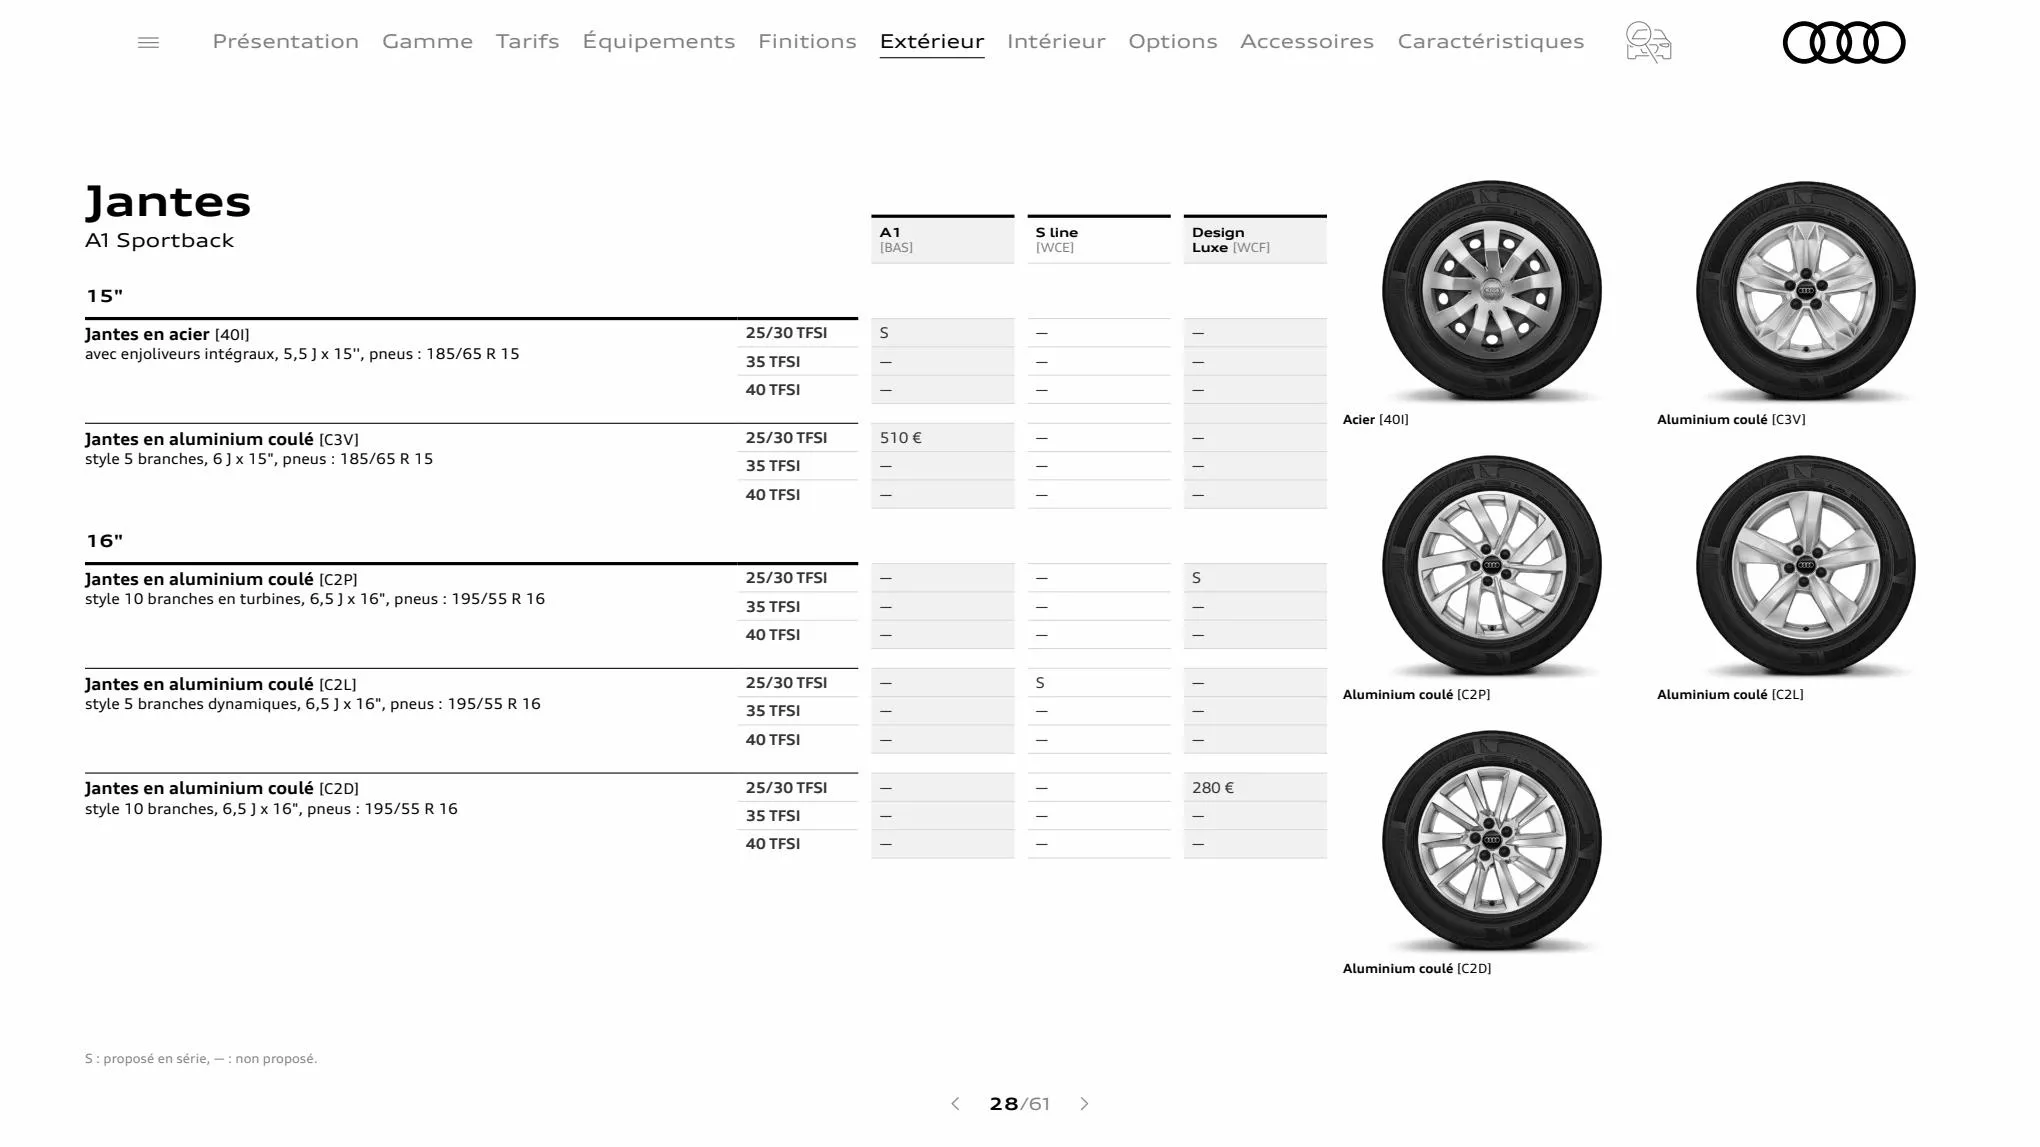The width and height of the screenshot is (2040, 1147).
Task: Open the Présentation tab
Action: coord(285,41)
